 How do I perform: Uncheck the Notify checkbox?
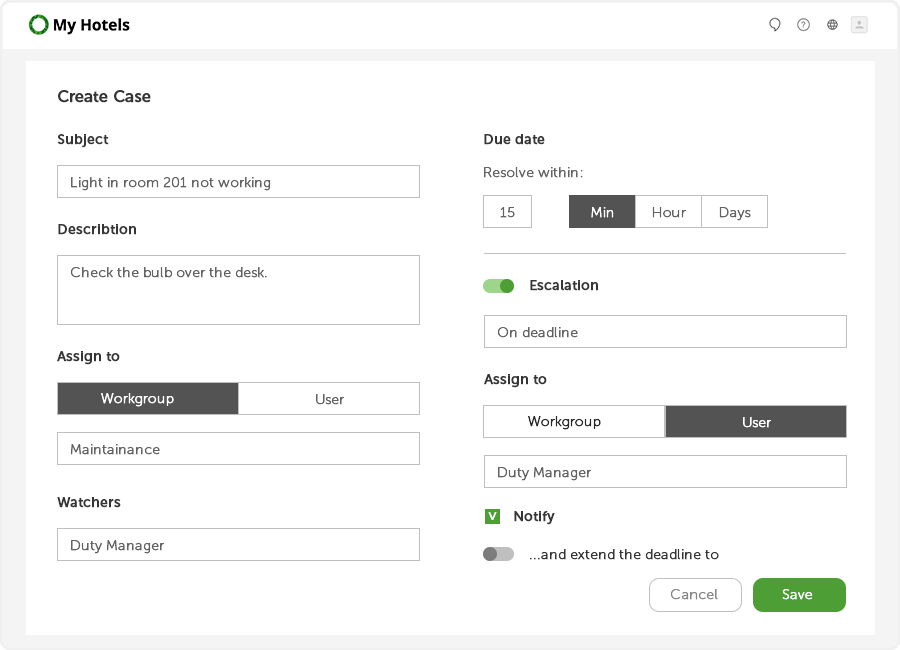[x=492, y=517]
